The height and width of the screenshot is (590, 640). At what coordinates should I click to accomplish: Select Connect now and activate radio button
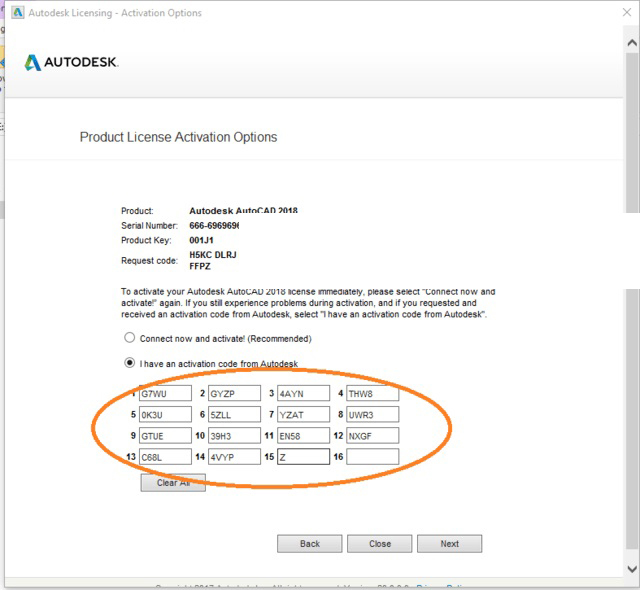[129, 338]
